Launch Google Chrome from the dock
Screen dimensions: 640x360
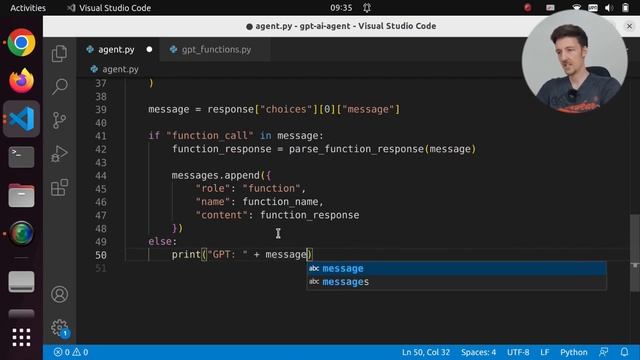(21, 42)
